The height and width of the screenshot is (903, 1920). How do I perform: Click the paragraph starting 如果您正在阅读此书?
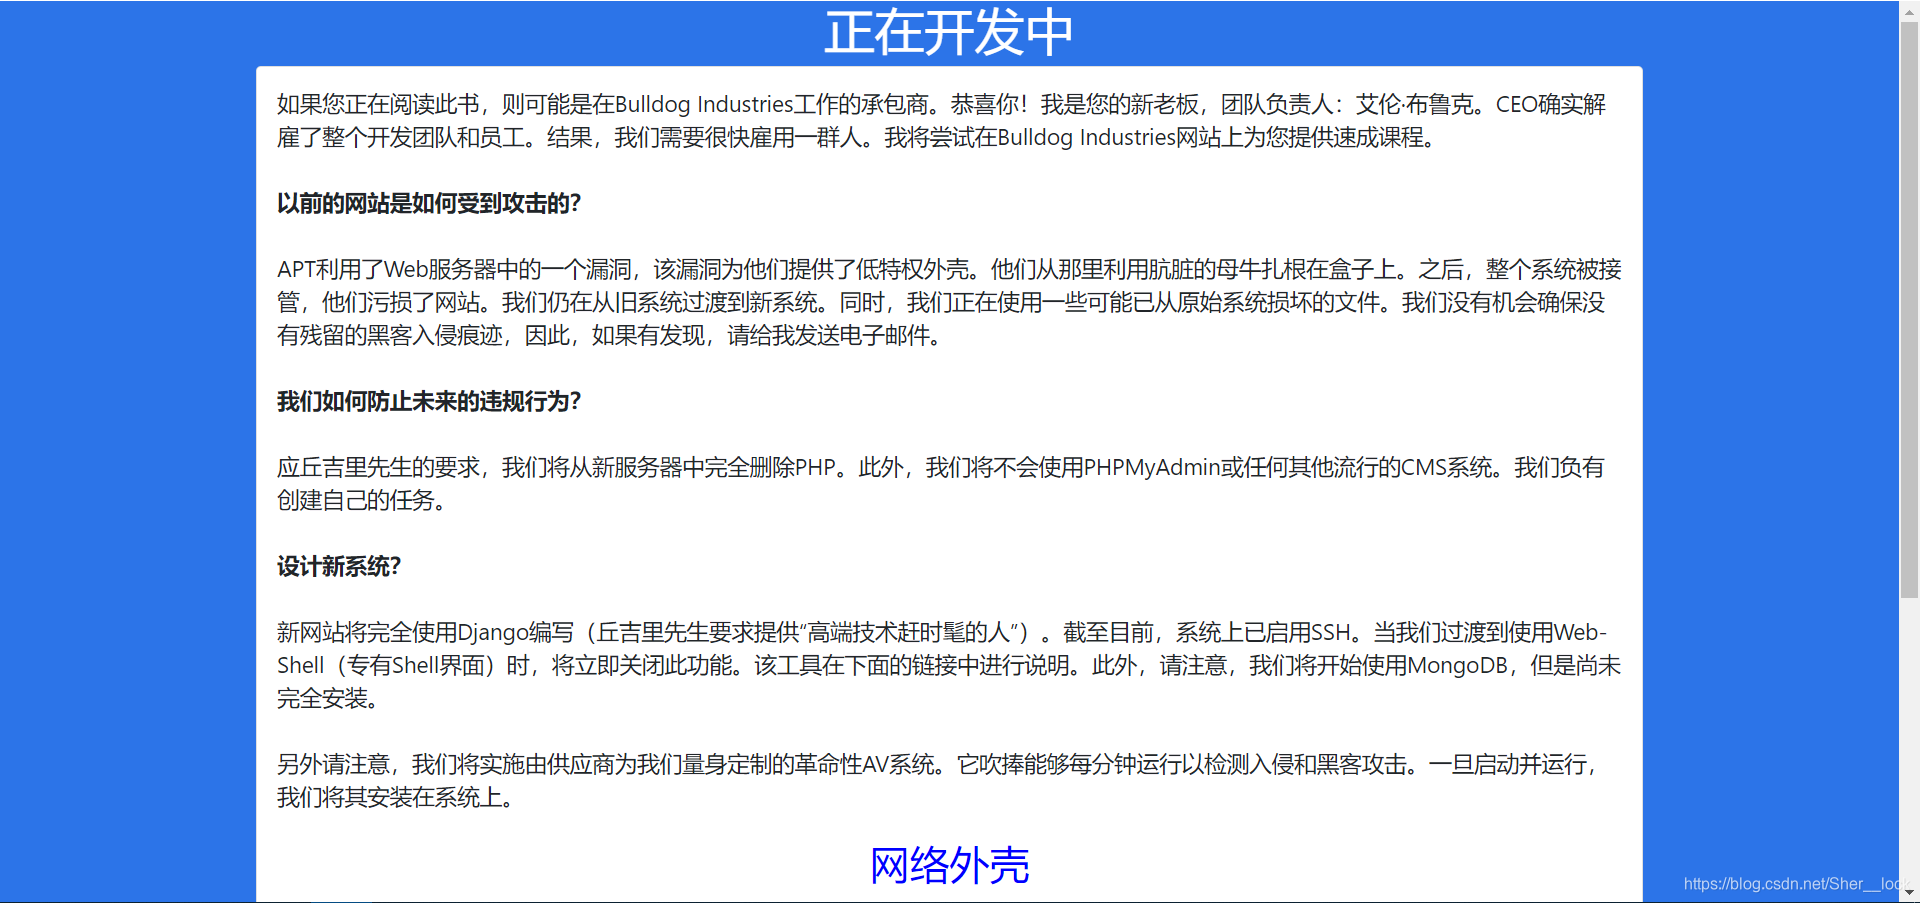[942, 121]
